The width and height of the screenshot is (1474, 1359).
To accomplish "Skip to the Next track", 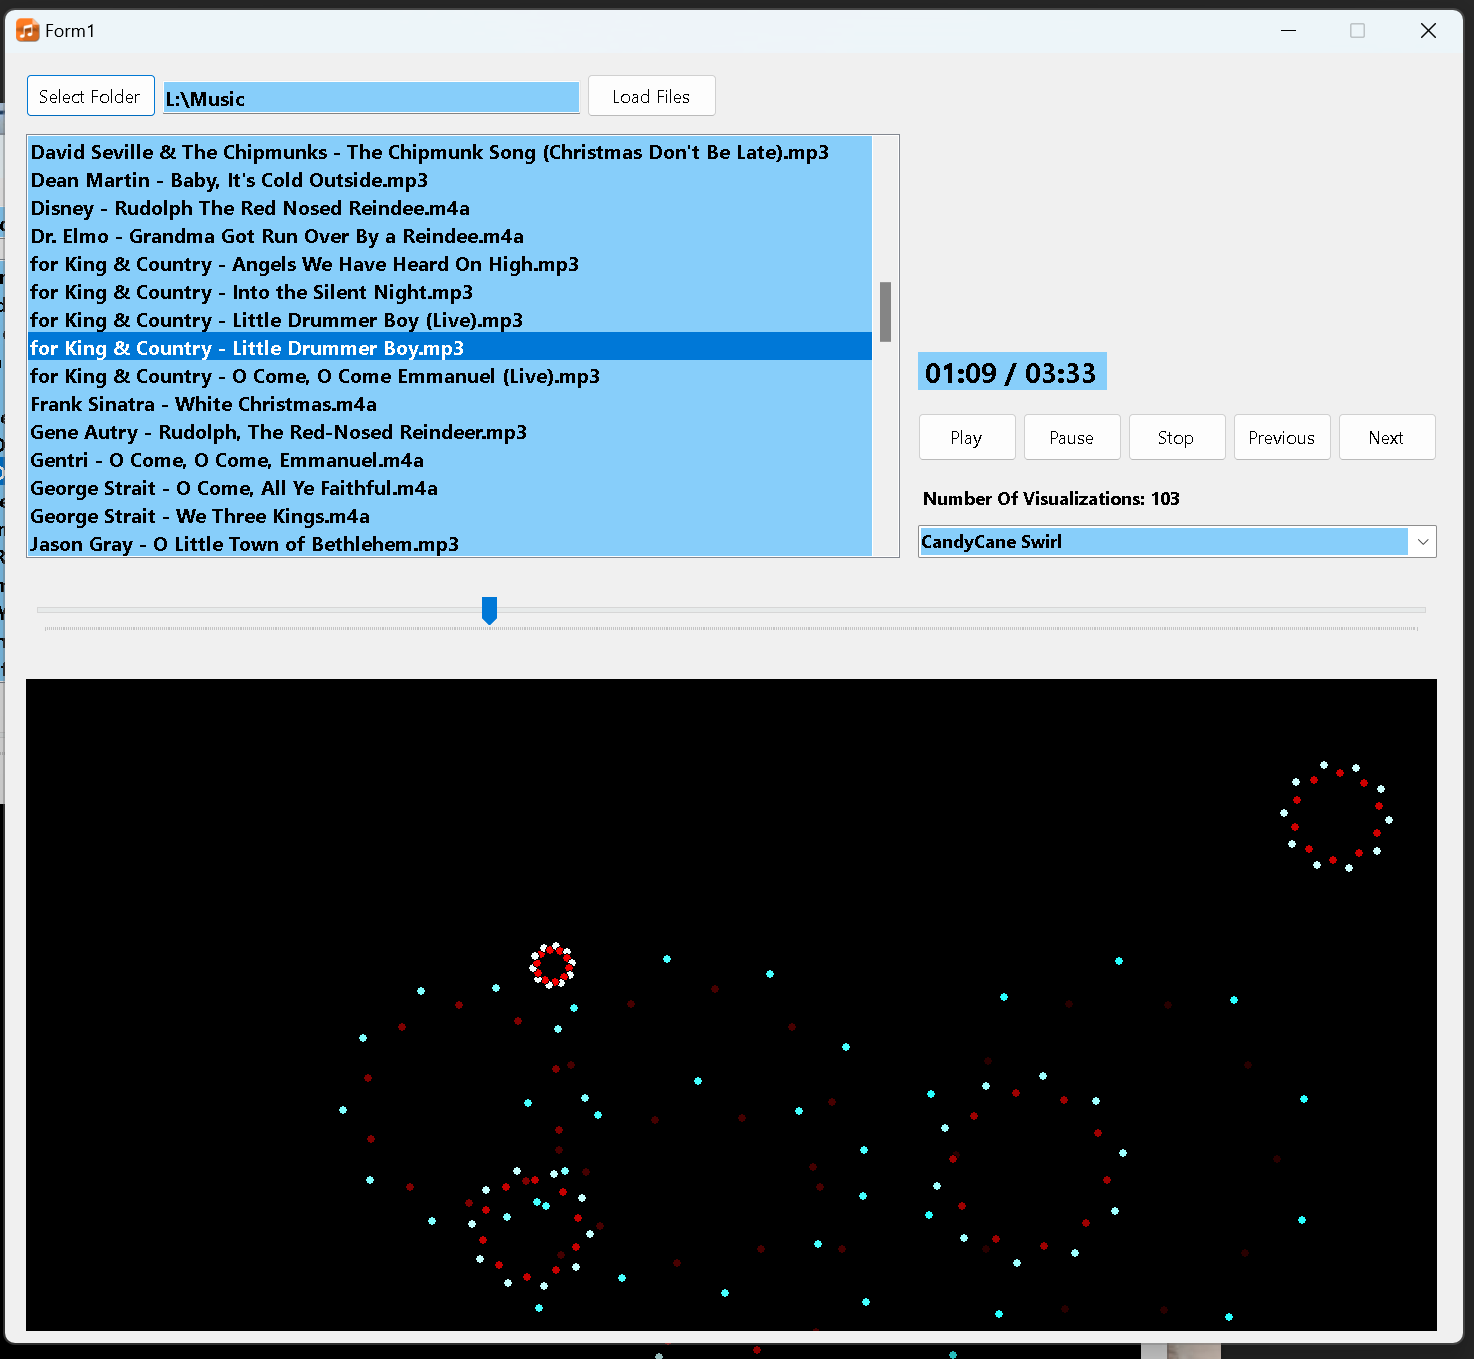I will pyautogui.click(x=1387, y=437).
